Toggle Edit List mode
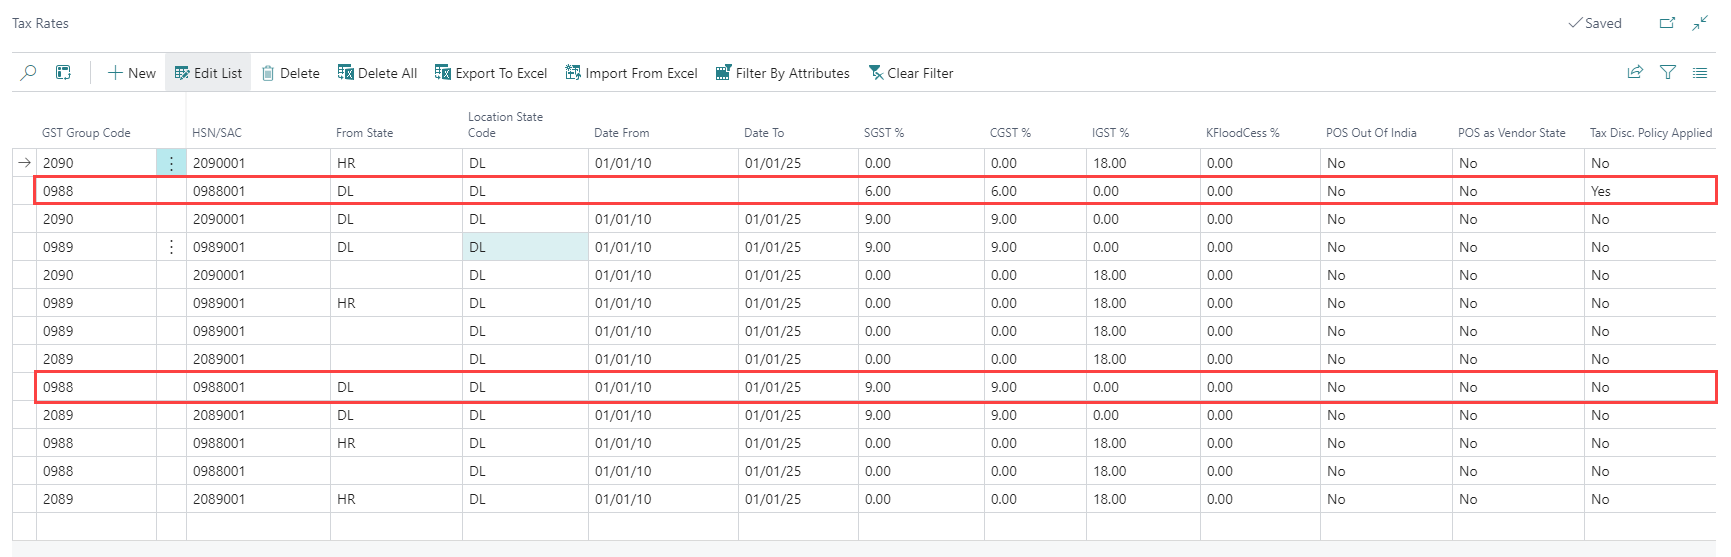The image size is (1731, 557). tap(208, 73)
